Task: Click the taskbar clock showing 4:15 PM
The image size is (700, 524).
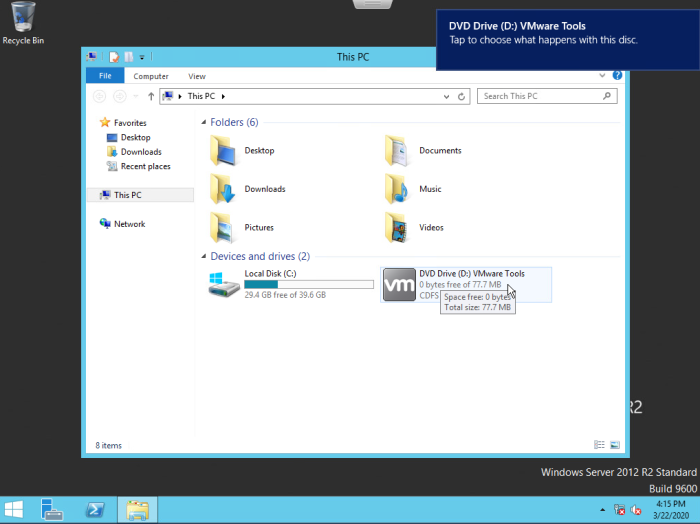Action: (x=671, y=510)
